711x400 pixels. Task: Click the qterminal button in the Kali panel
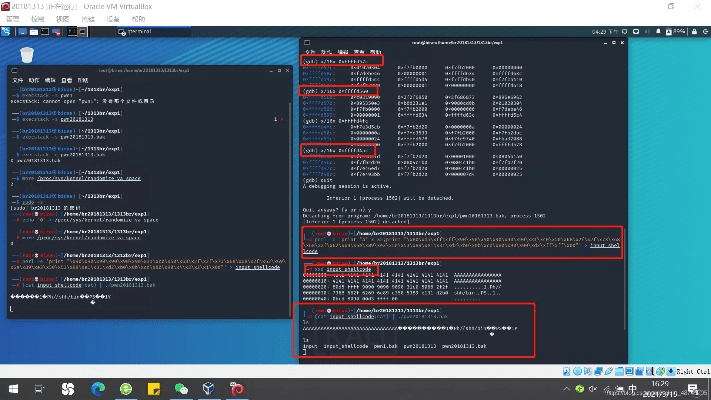[x=135, y=30]
